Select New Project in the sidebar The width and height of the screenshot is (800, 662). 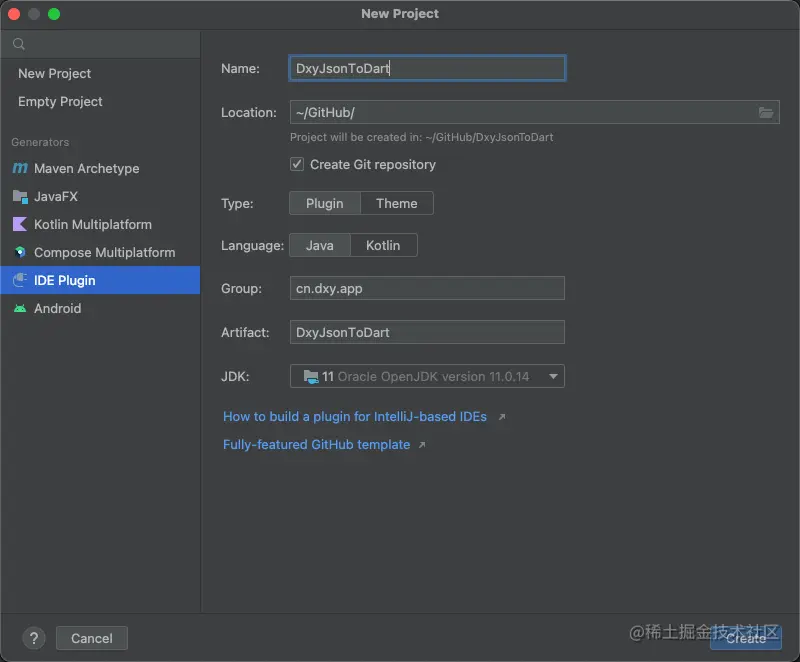coord(54,73)
